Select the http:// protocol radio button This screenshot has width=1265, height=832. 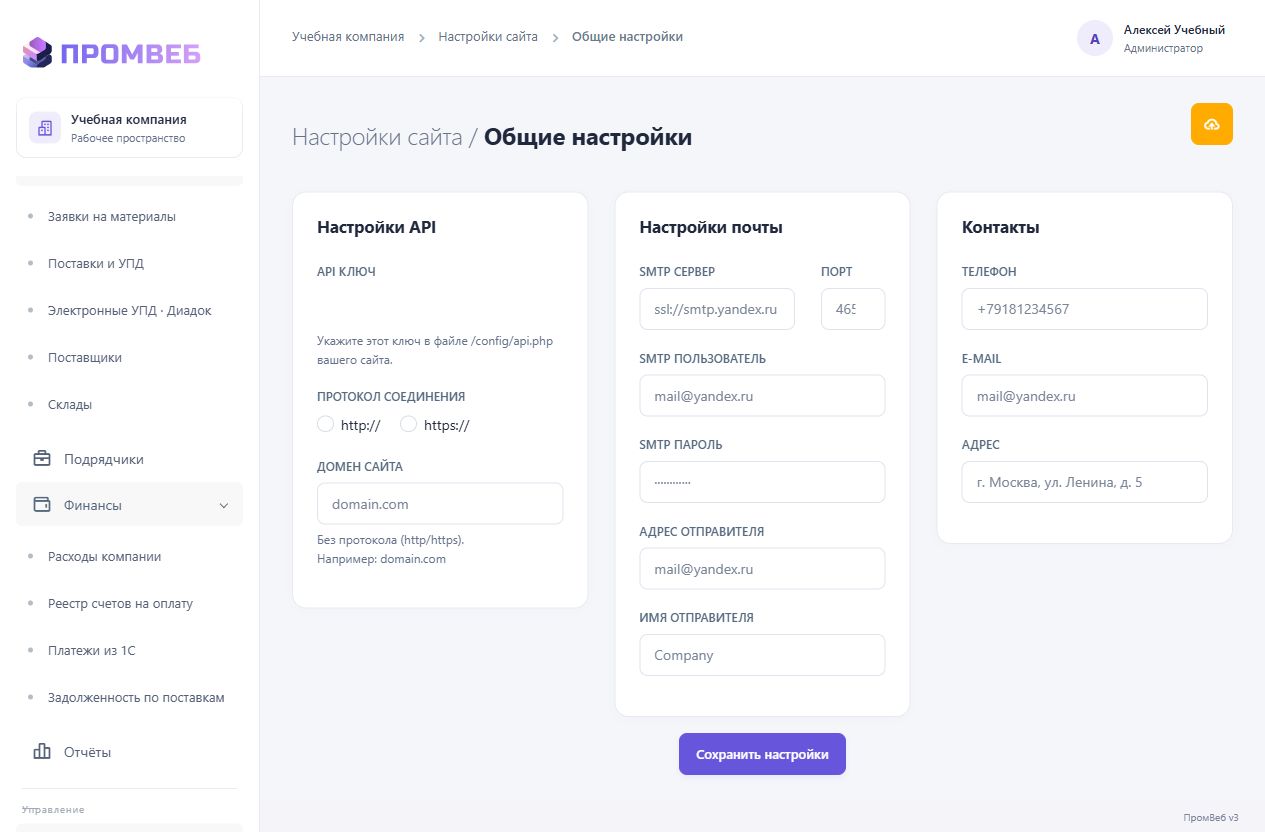[x=325, y=424]
